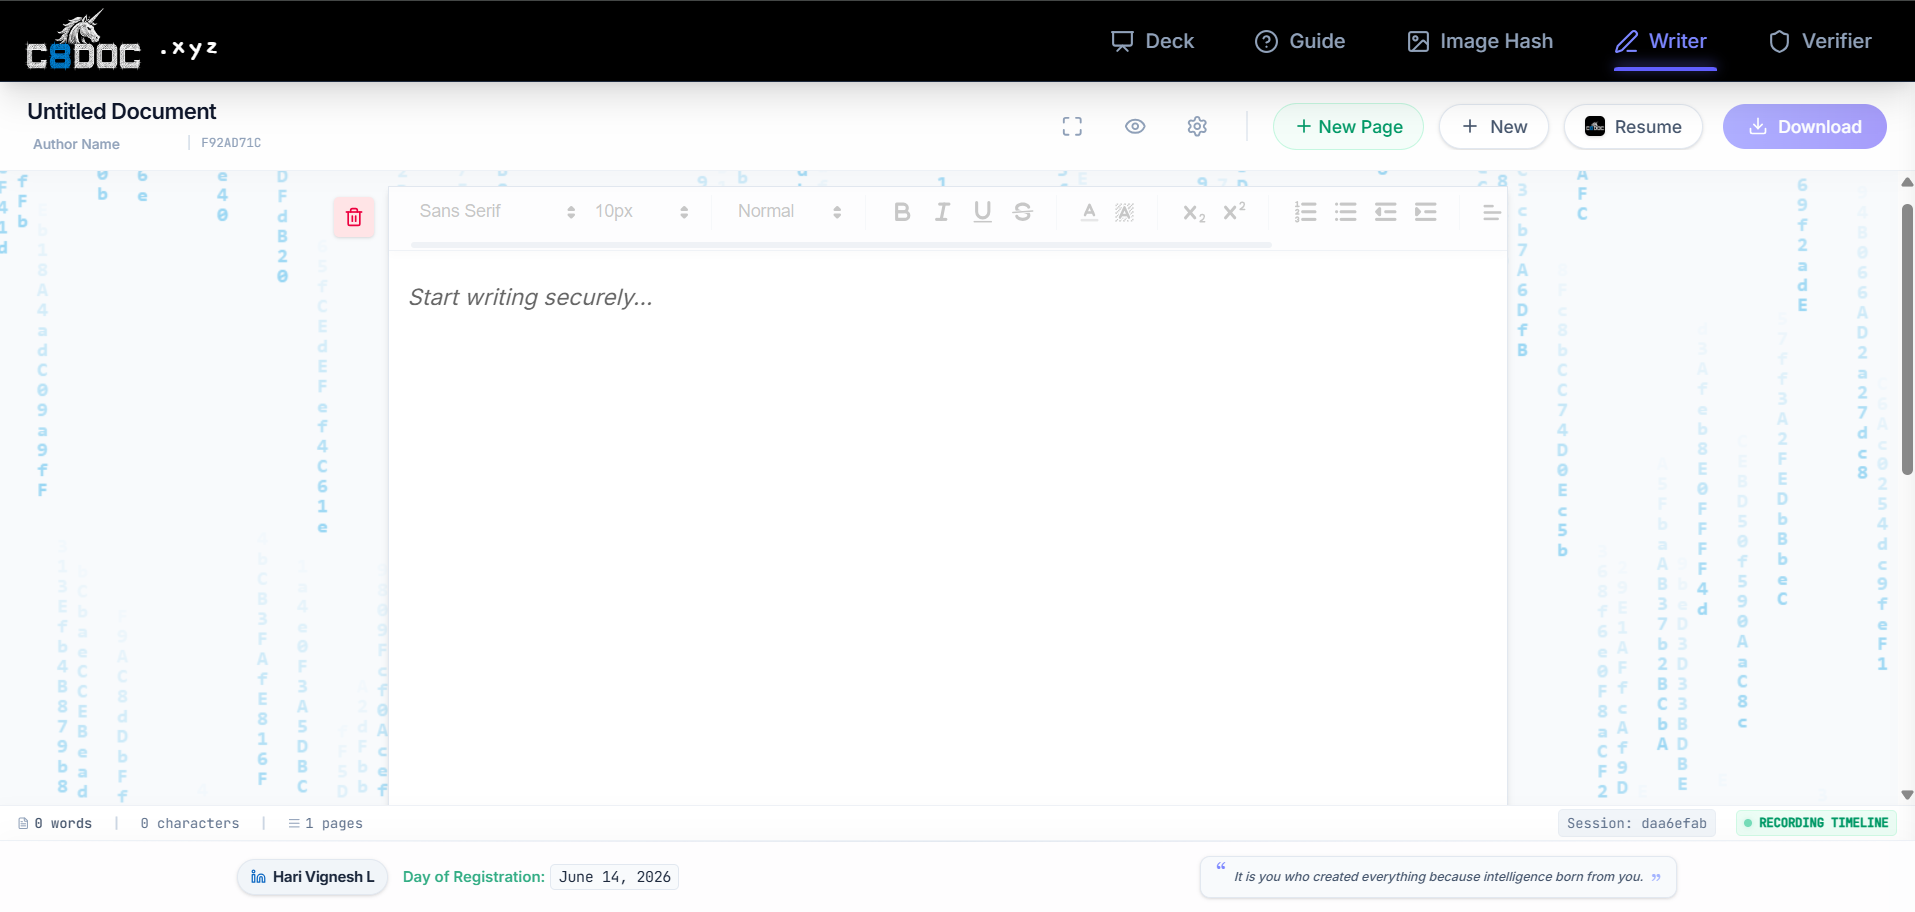The height and width of the screenshot is (912, 1915).
Task: Click the 1 pages indicator
Action: coord(325,823)
